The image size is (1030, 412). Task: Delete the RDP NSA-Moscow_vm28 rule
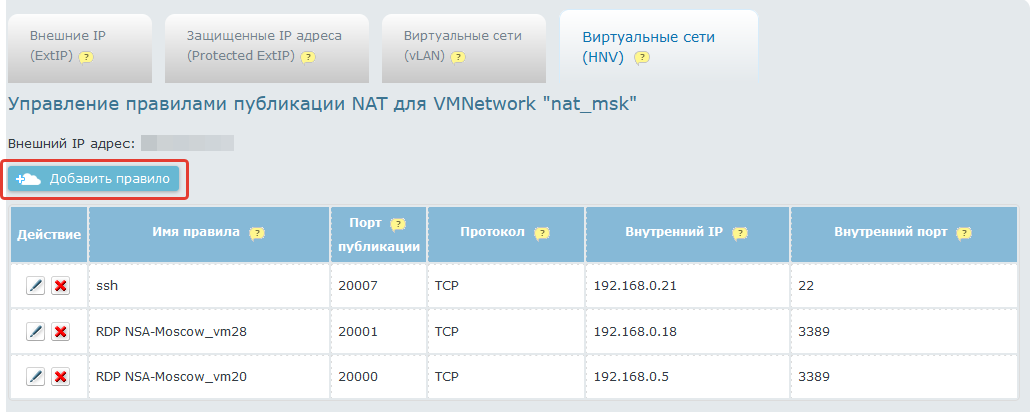point(60,332)
